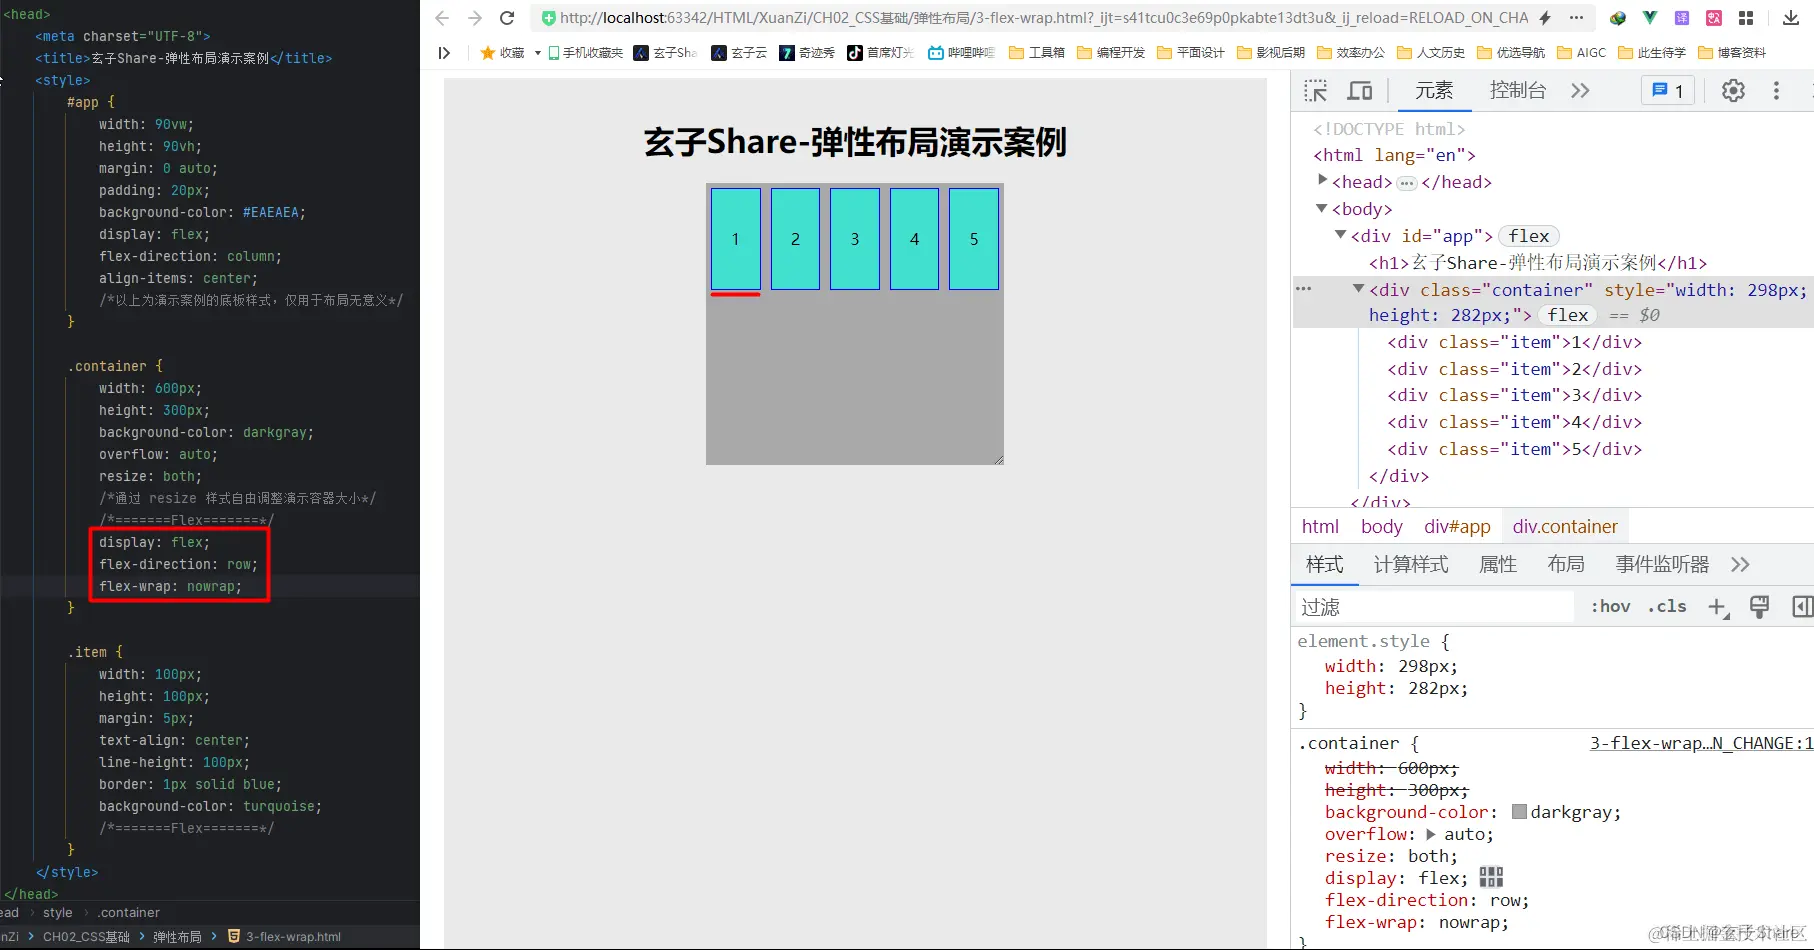Expand the head element in Elements tree
Screen dimensions: 1814x950
tap(1322, 181)
